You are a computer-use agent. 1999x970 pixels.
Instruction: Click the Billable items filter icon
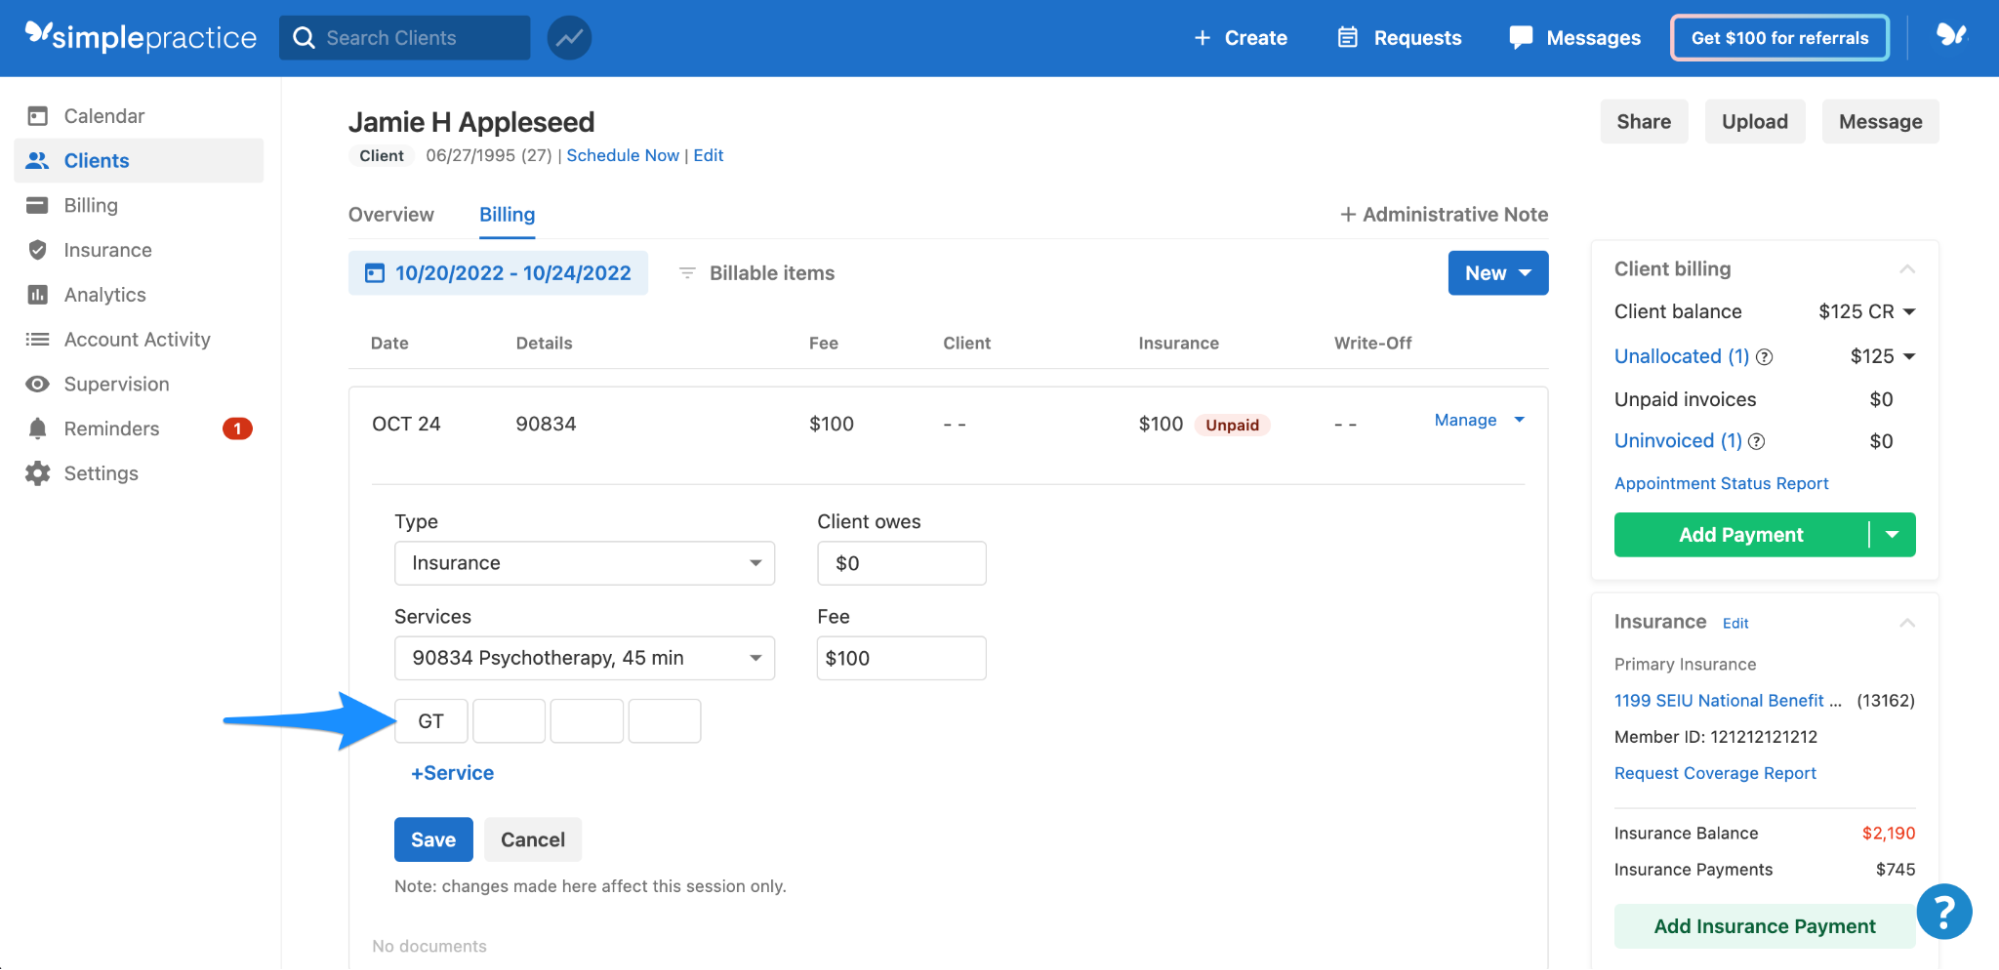pos(687,273)
